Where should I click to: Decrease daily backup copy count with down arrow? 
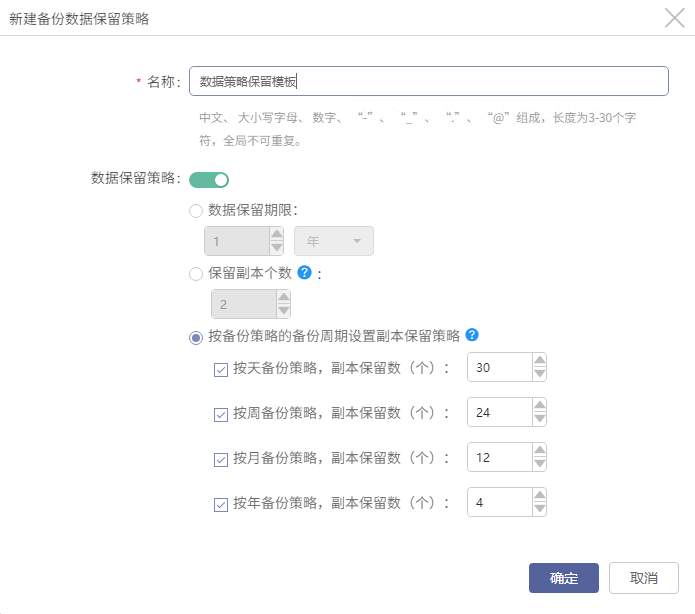[539, 374]
